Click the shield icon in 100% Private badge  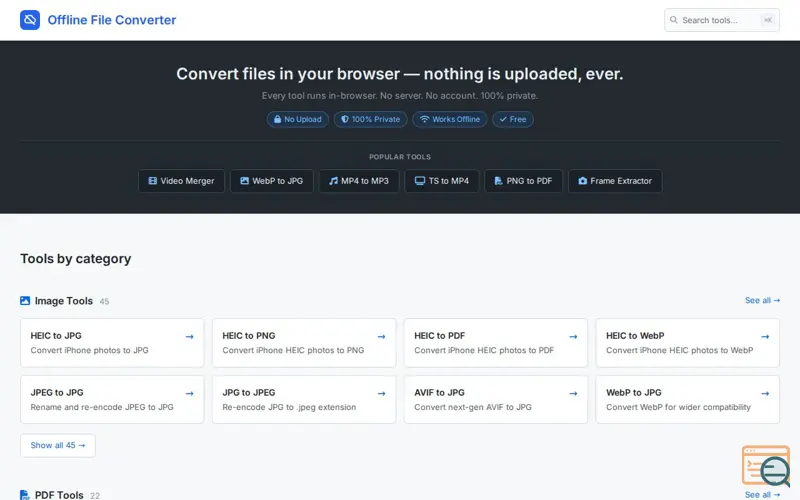tap(345, 119)
